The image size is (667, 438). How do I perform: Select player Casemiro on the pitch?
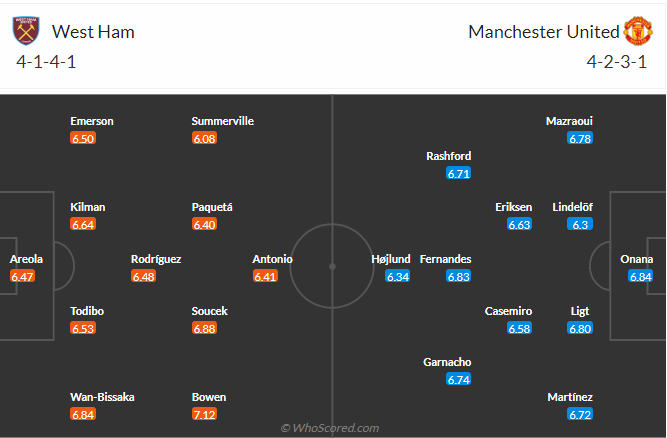click(x=508, y=311)
